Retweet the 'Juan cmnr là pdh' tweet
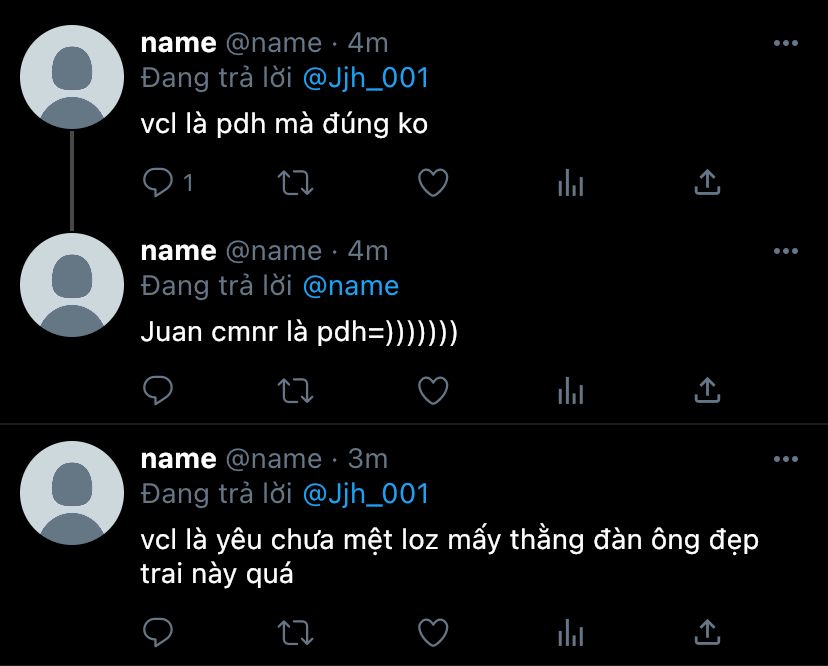Image resolution: width=828 pixels, height=666 pixels. pos(296,391)
